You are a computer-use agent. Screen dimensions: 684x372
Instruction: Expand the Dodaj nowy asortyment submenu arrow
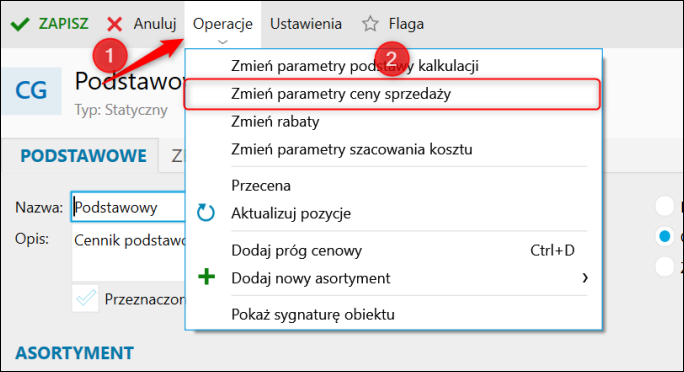[x=585, y=278]
